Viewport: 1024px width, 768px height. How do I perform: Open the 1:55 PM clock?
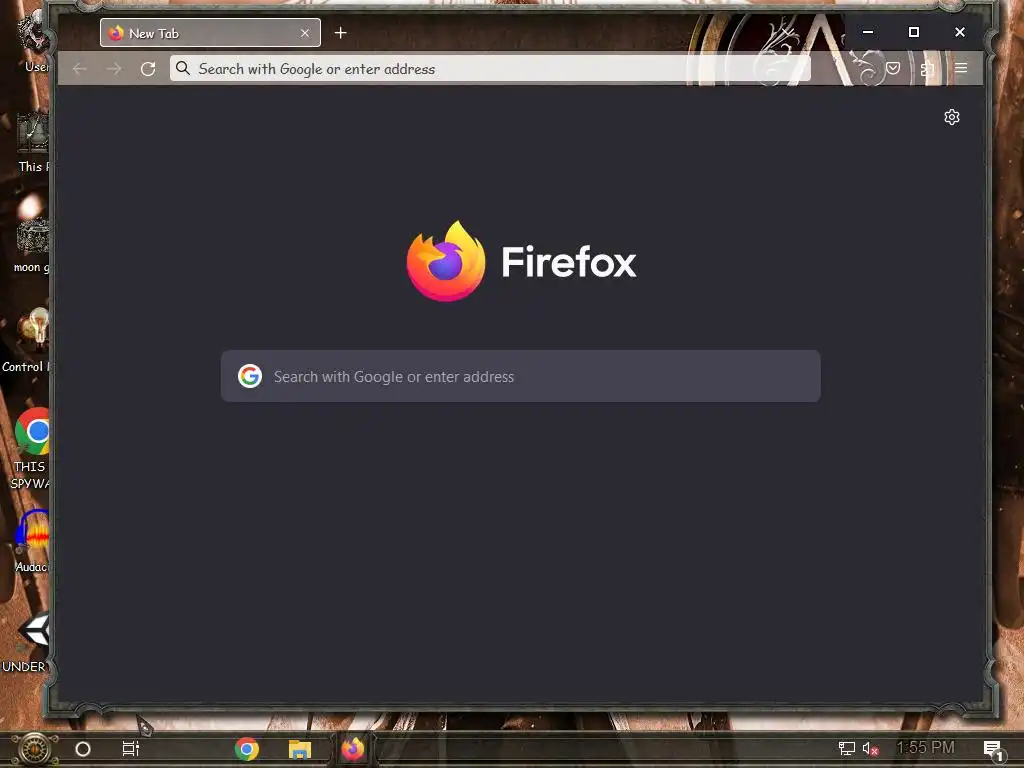point(925,748)
